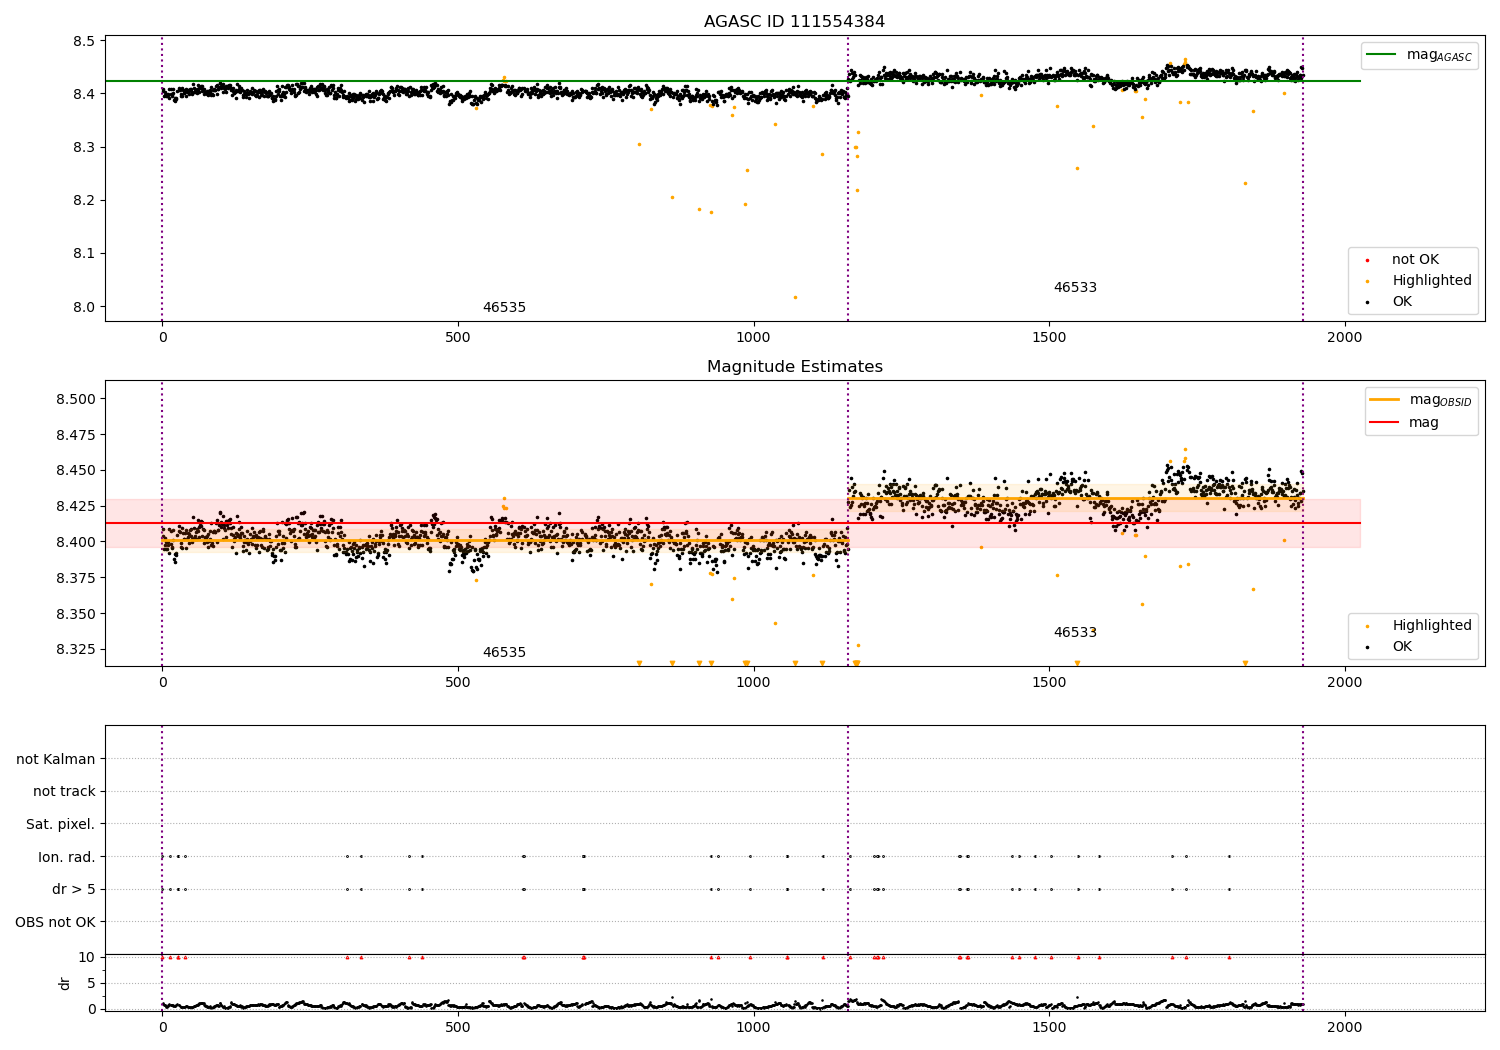
Task: Click the 5 tick on the dr axis
Action: point(92,983)
